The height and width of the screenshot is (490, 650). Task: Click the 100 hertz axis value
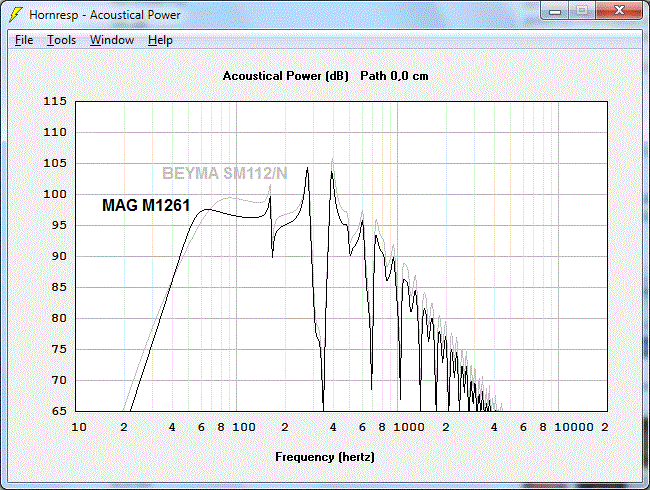coord(244,427)
